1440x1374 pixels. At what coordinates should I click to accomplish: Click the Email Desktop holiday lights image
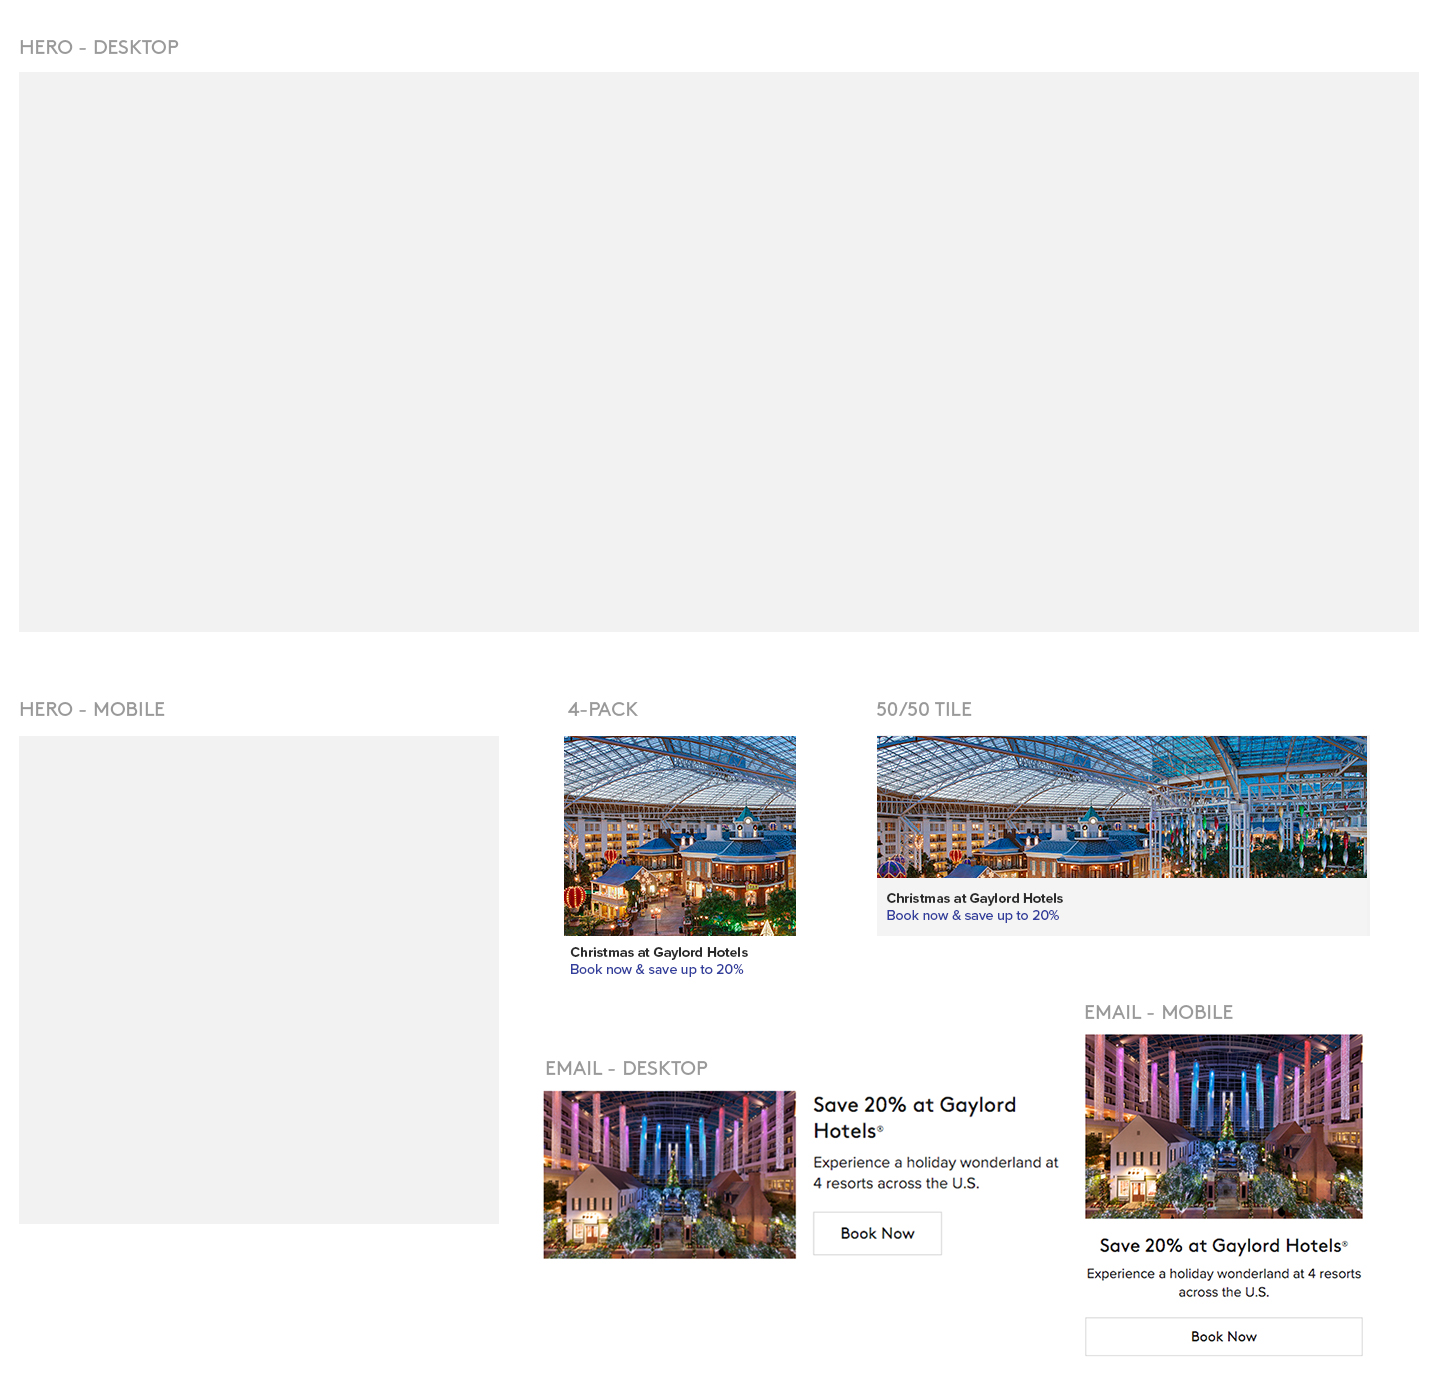click(669, 1174)
